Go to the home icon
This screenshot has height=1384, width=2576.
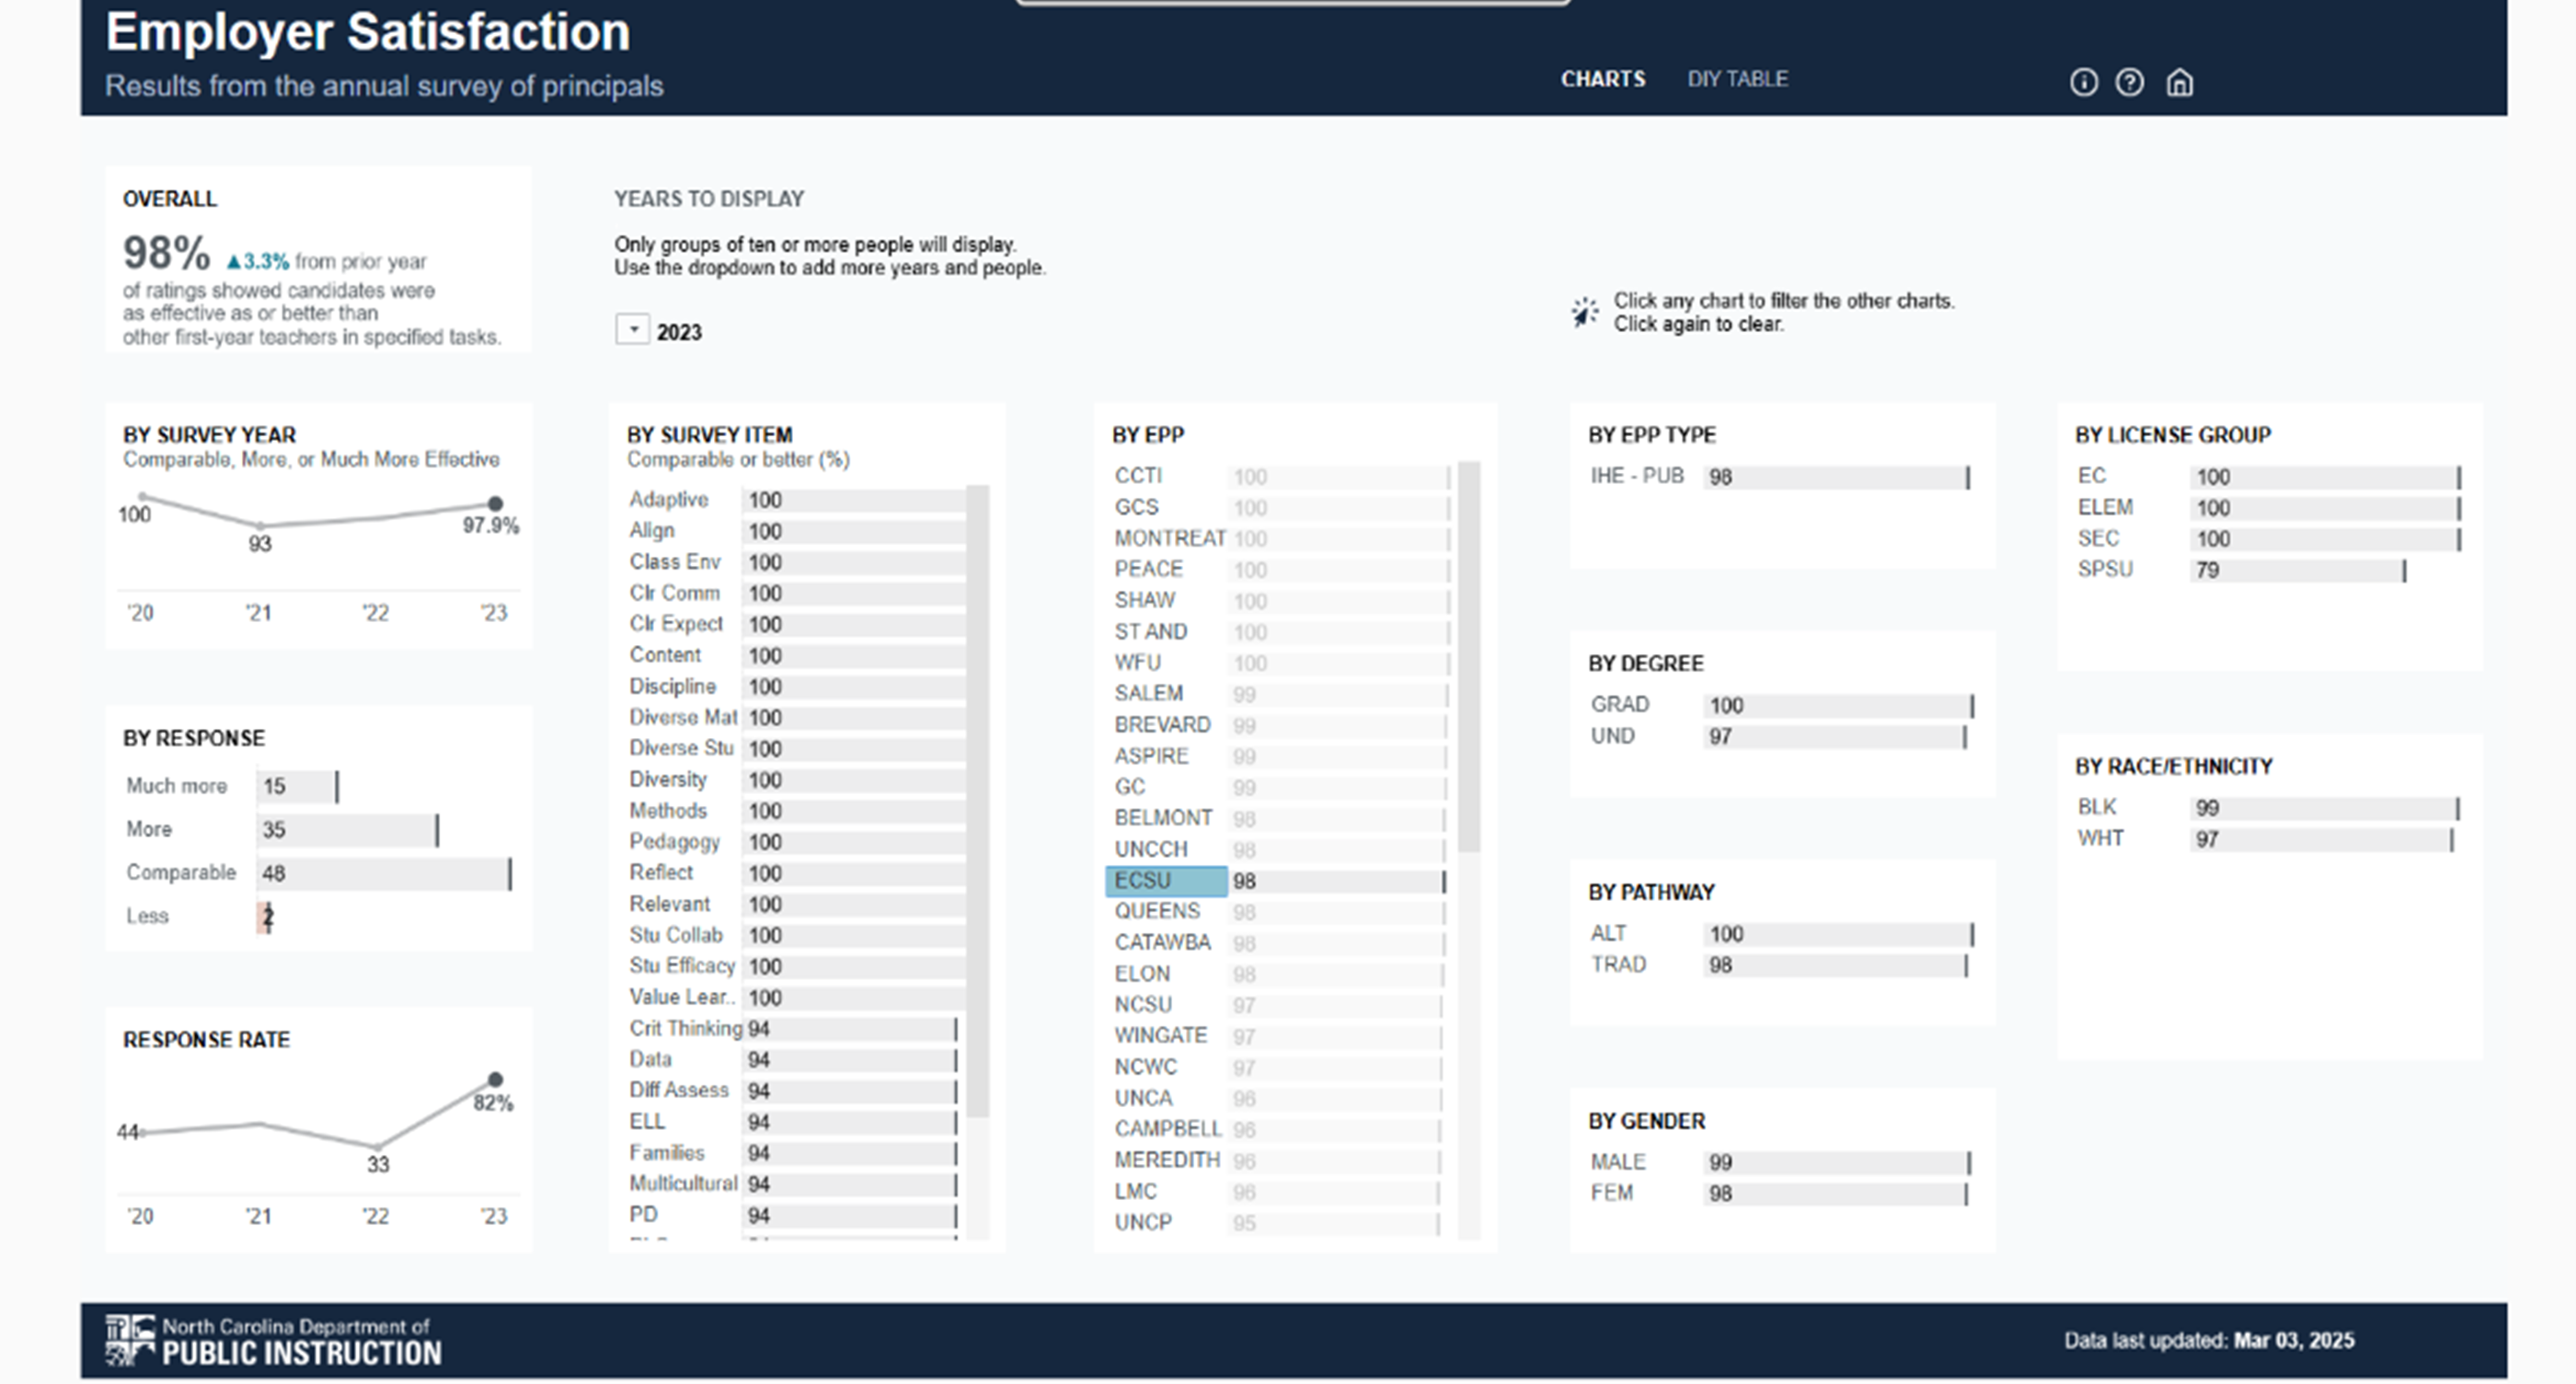click(2179, 82)
